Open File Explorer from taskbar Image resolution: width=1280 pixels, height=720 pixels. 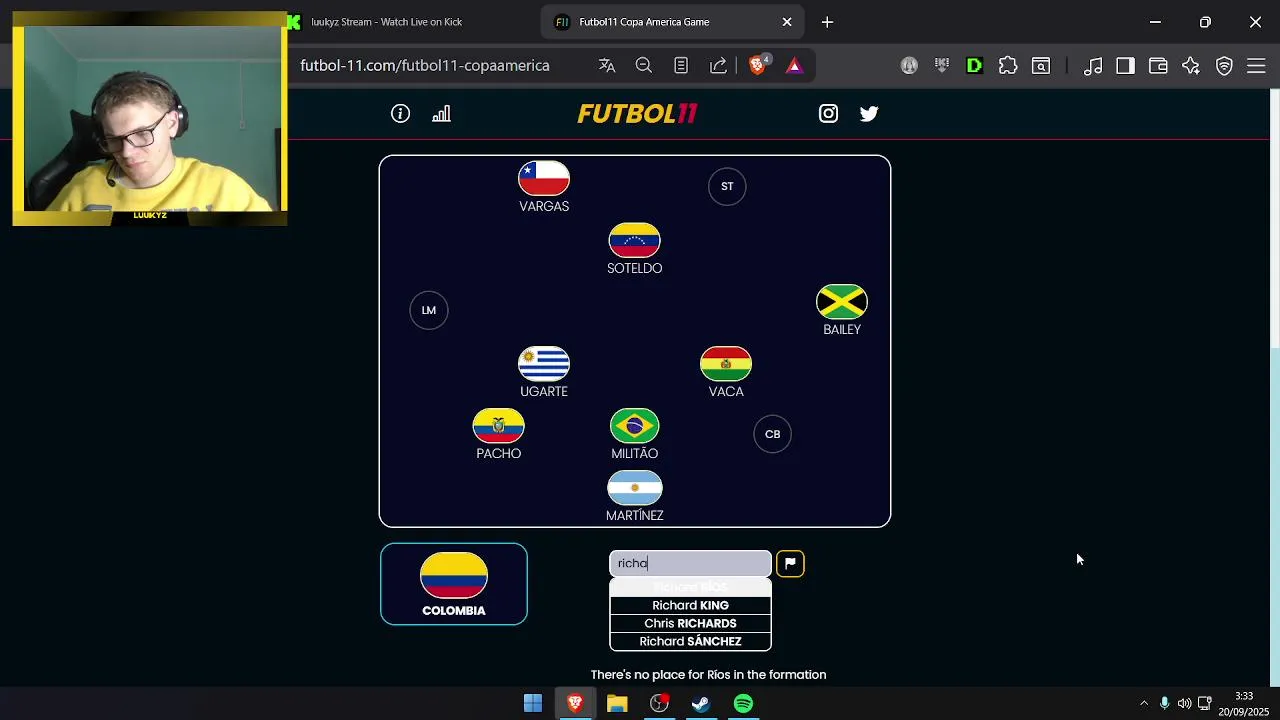click(x=617, y=704)
